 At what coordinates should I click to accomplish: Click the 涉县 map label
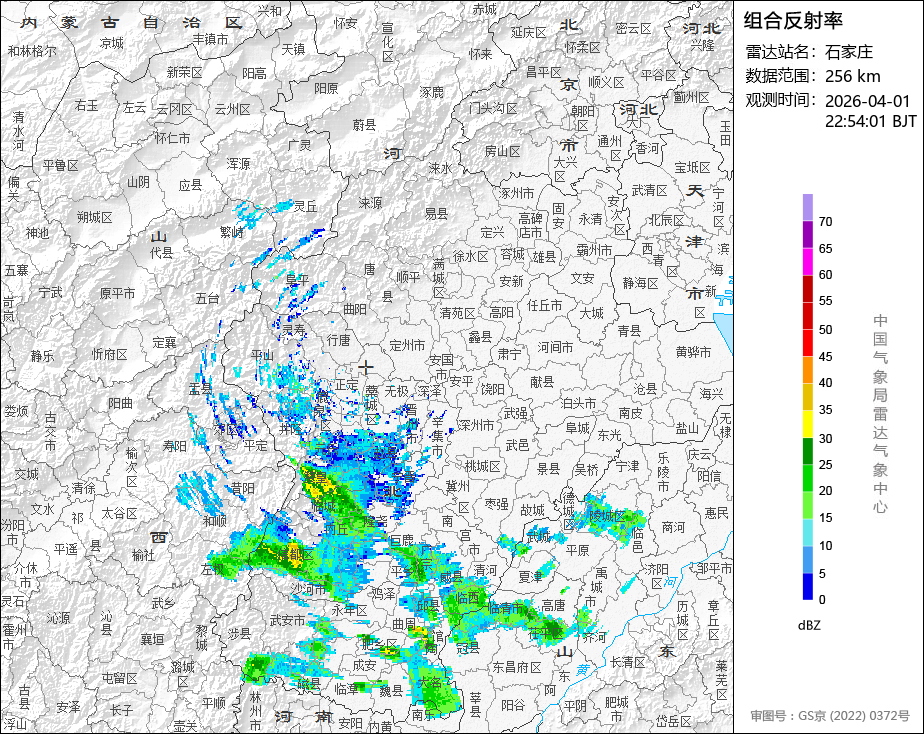[x=240, y=634]
